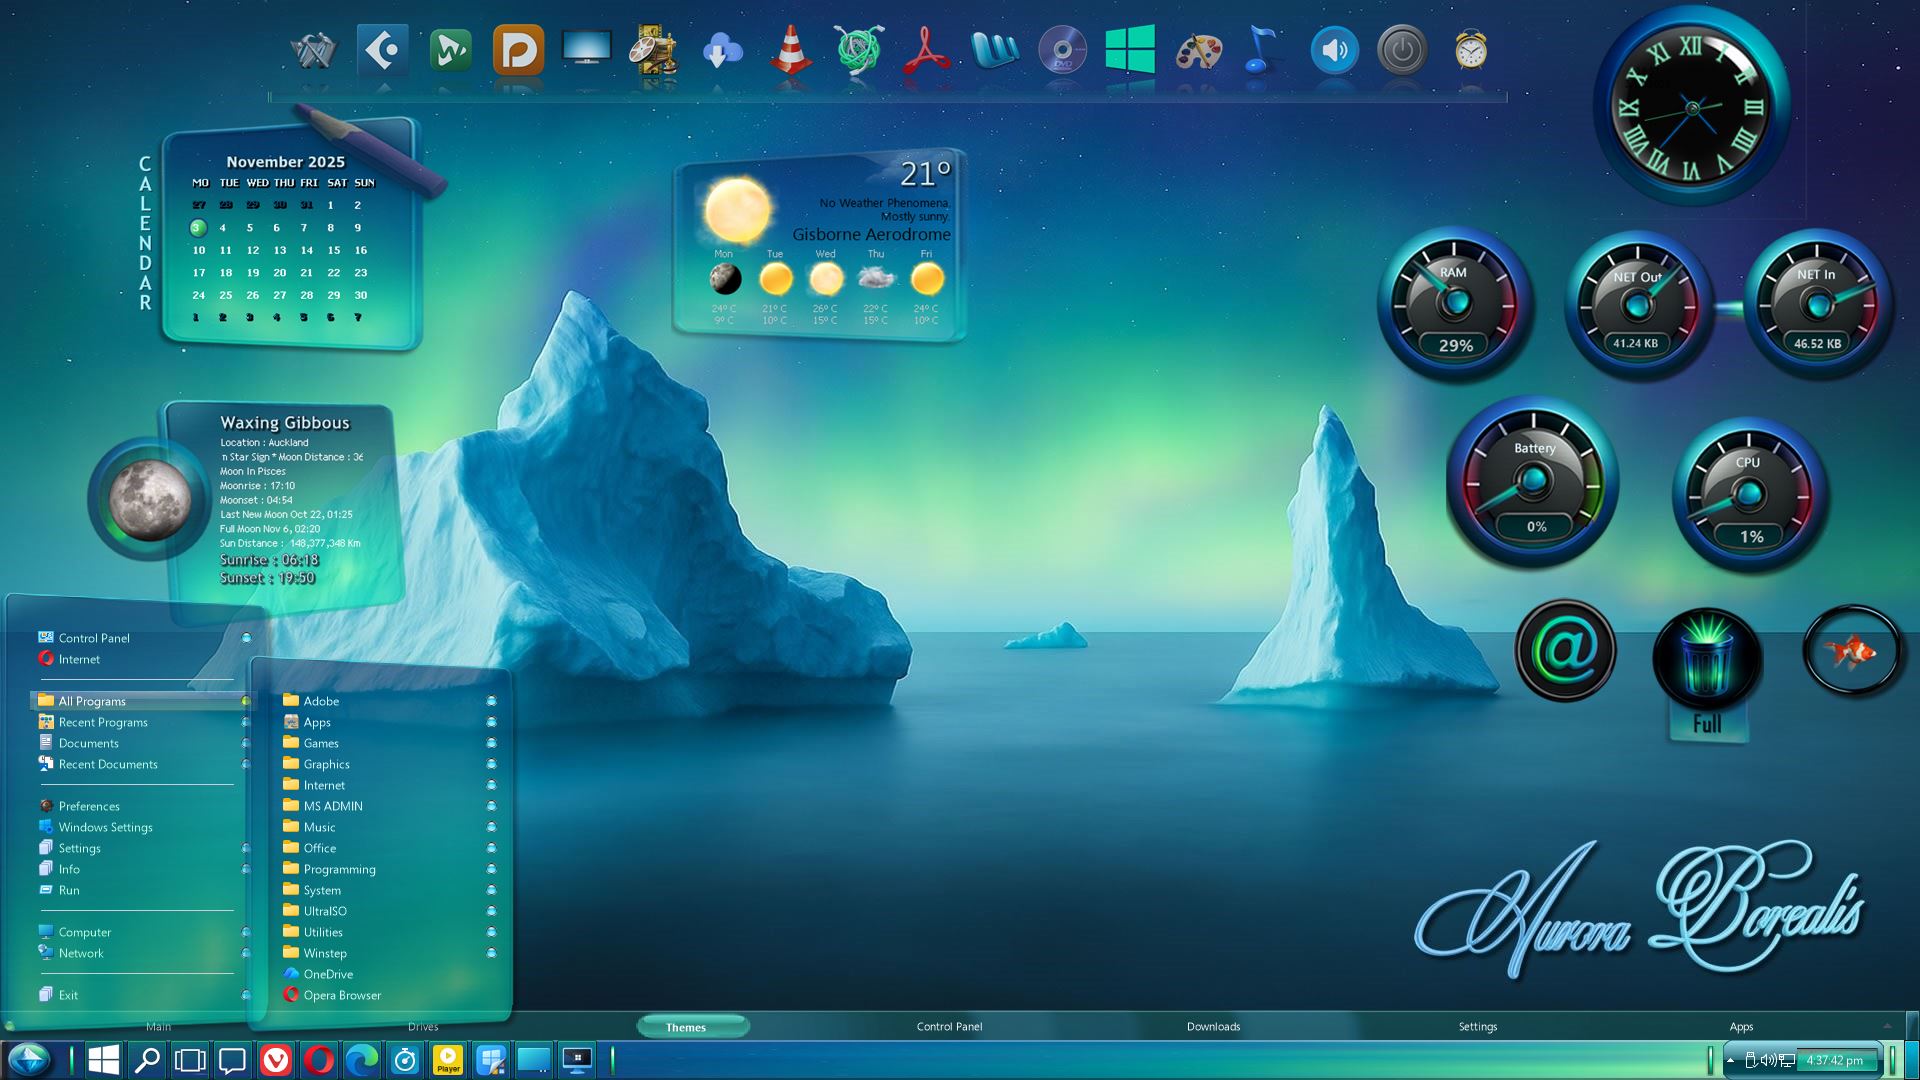Expand the Games folder submenu arrow
The image size is (1920, 1080).
491,743
